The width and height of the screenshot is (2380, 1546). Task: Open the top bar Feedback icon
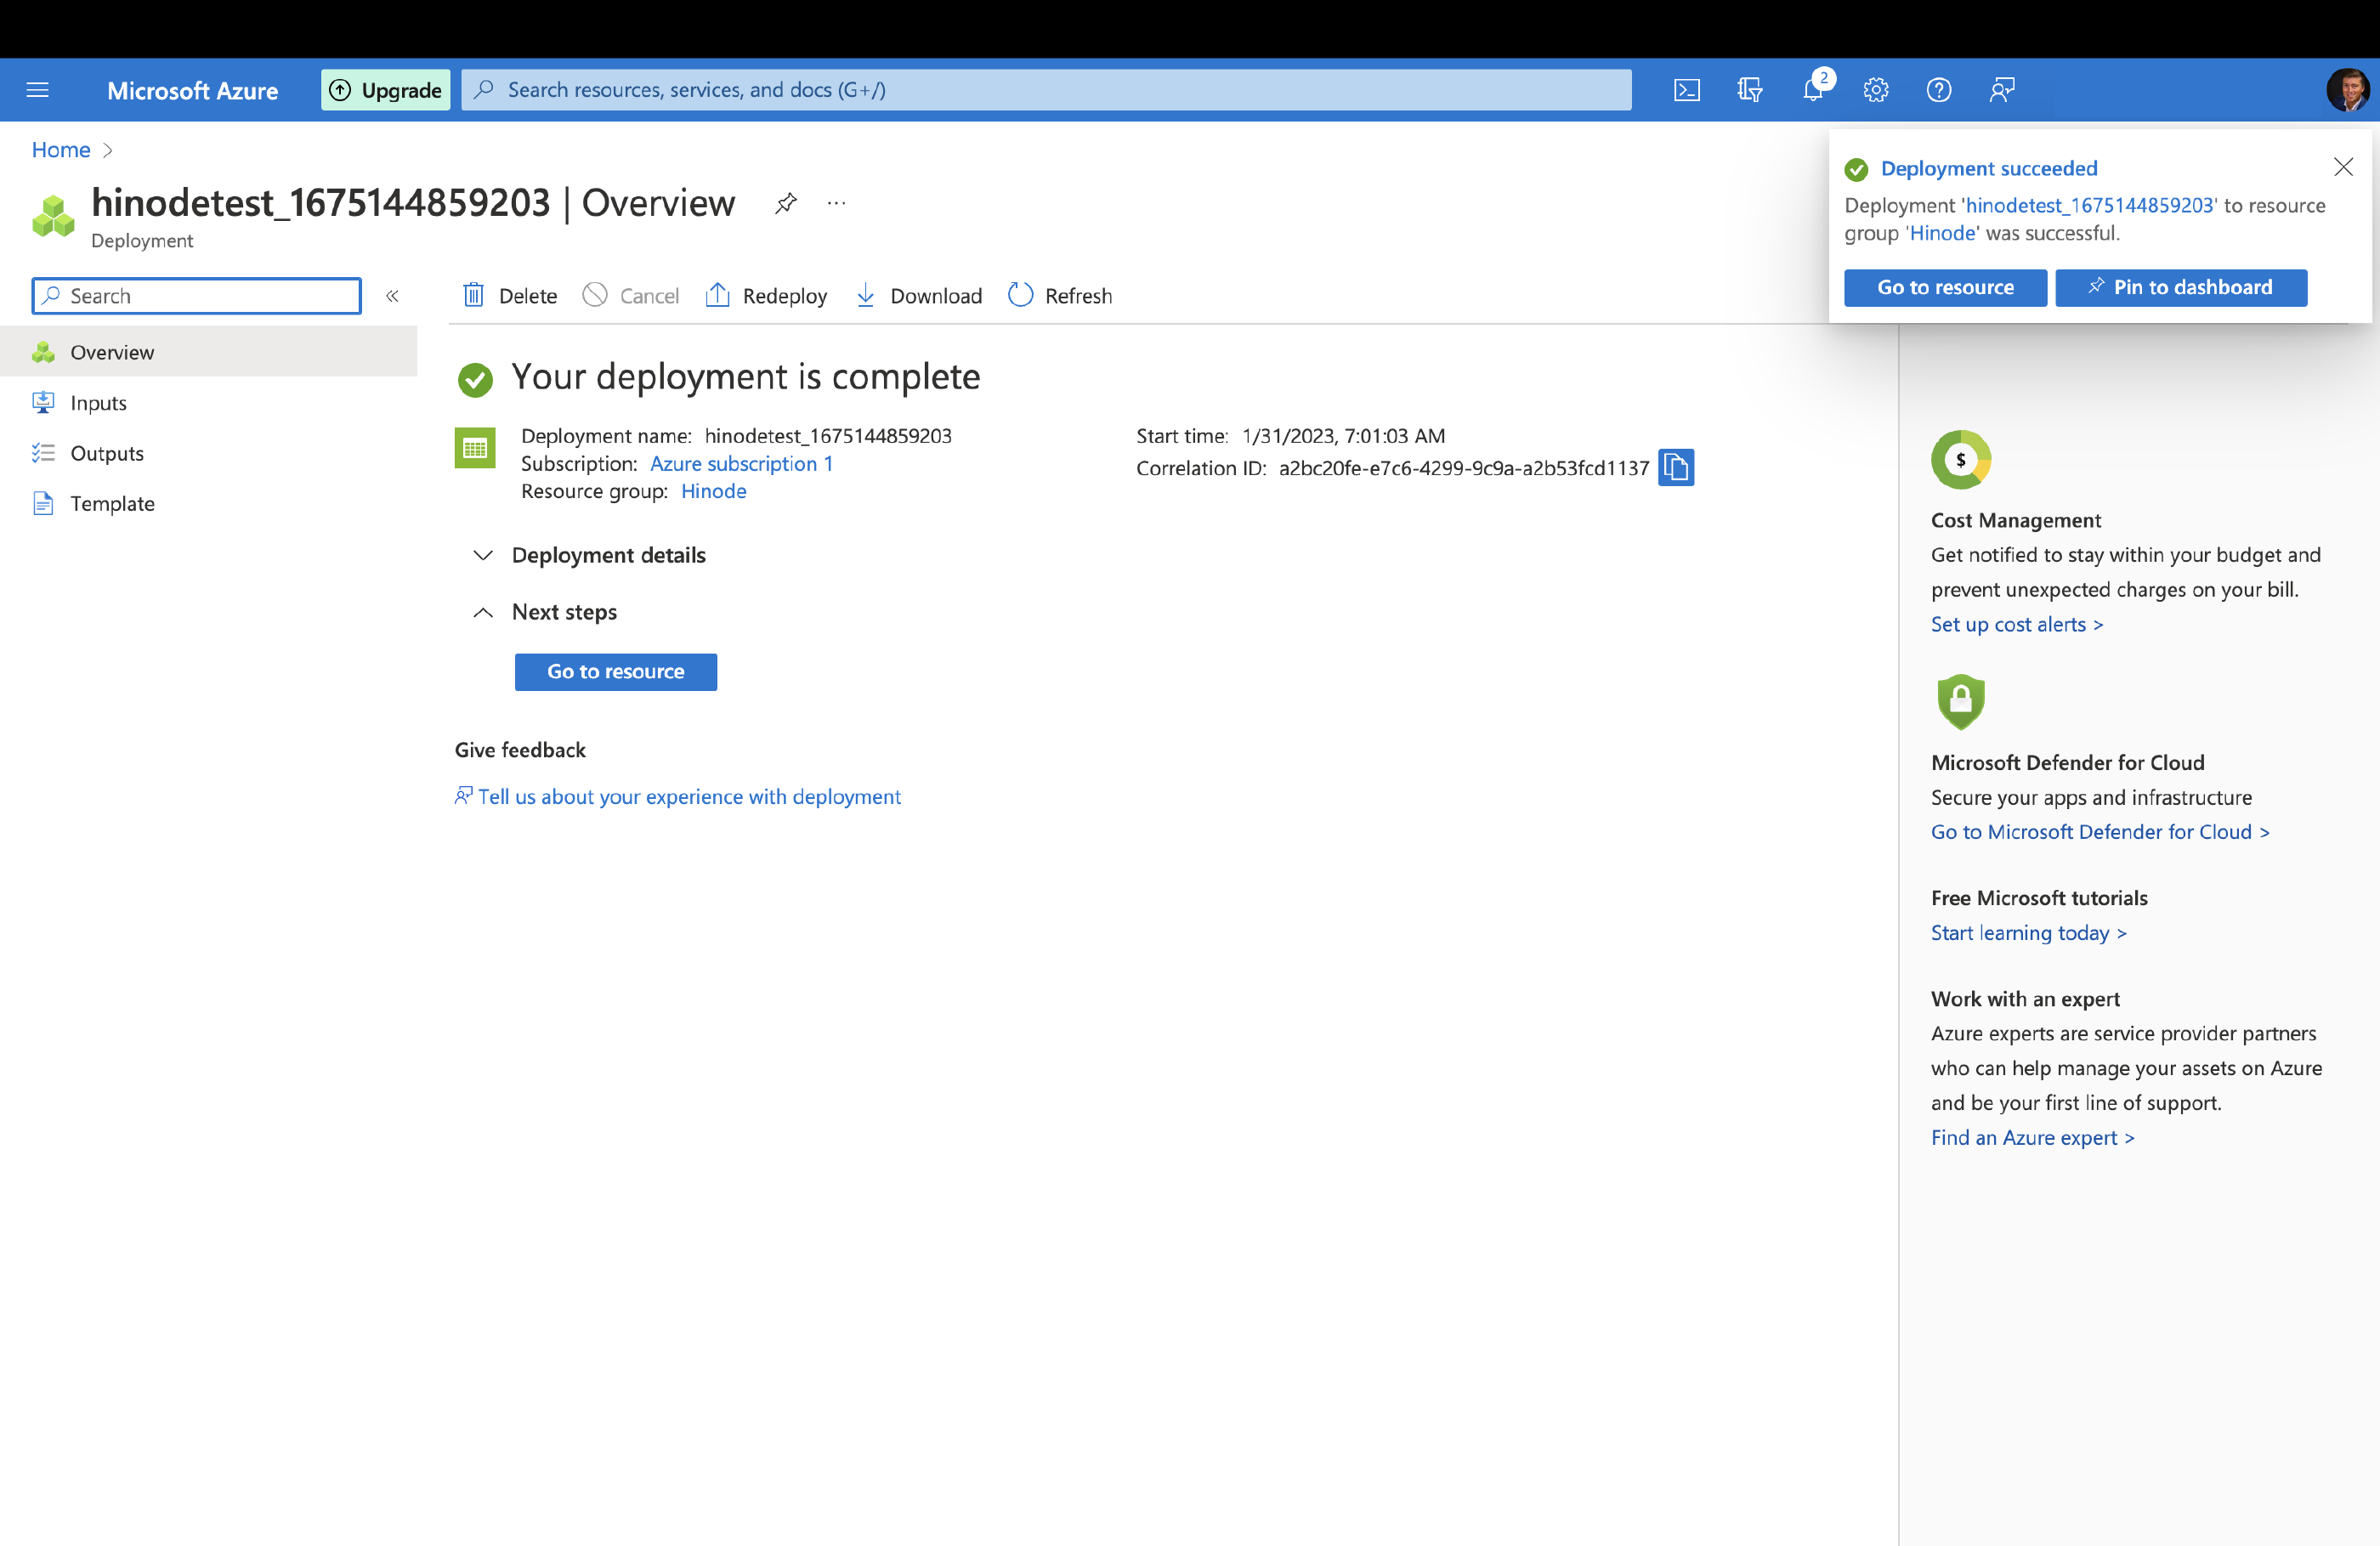tap(2001, 90)
